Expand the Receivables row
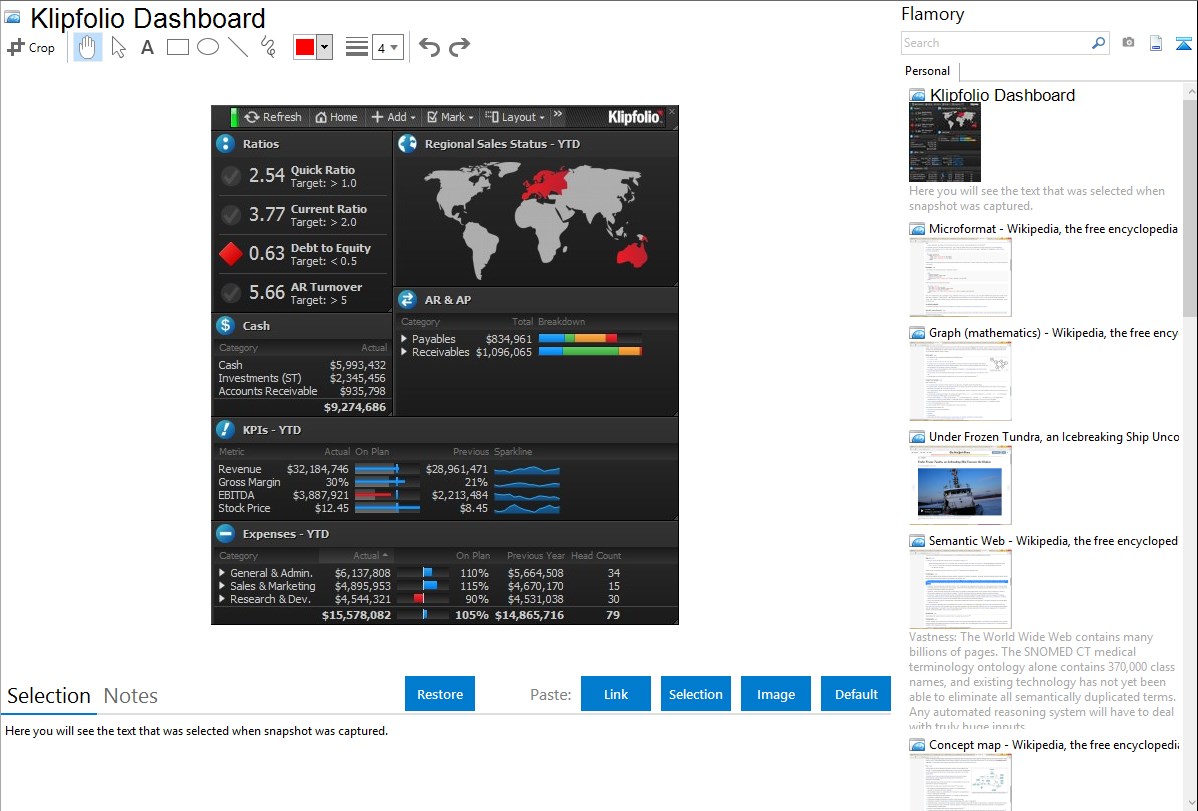 (x=404, y=352)
